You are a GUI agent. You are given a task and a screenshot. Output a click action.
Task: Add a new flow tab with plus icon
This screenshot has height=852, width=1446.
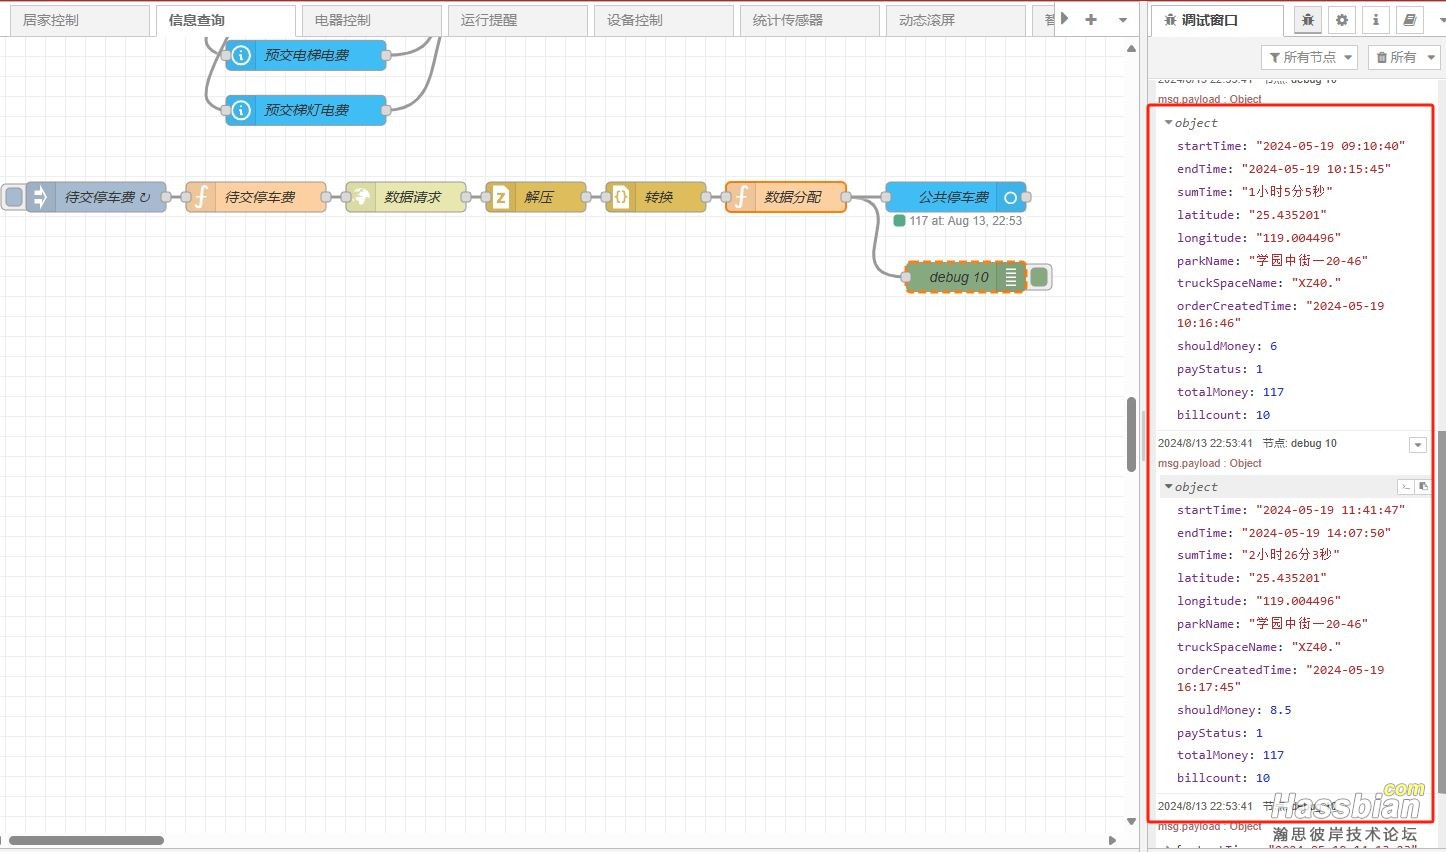(1091, 19)
